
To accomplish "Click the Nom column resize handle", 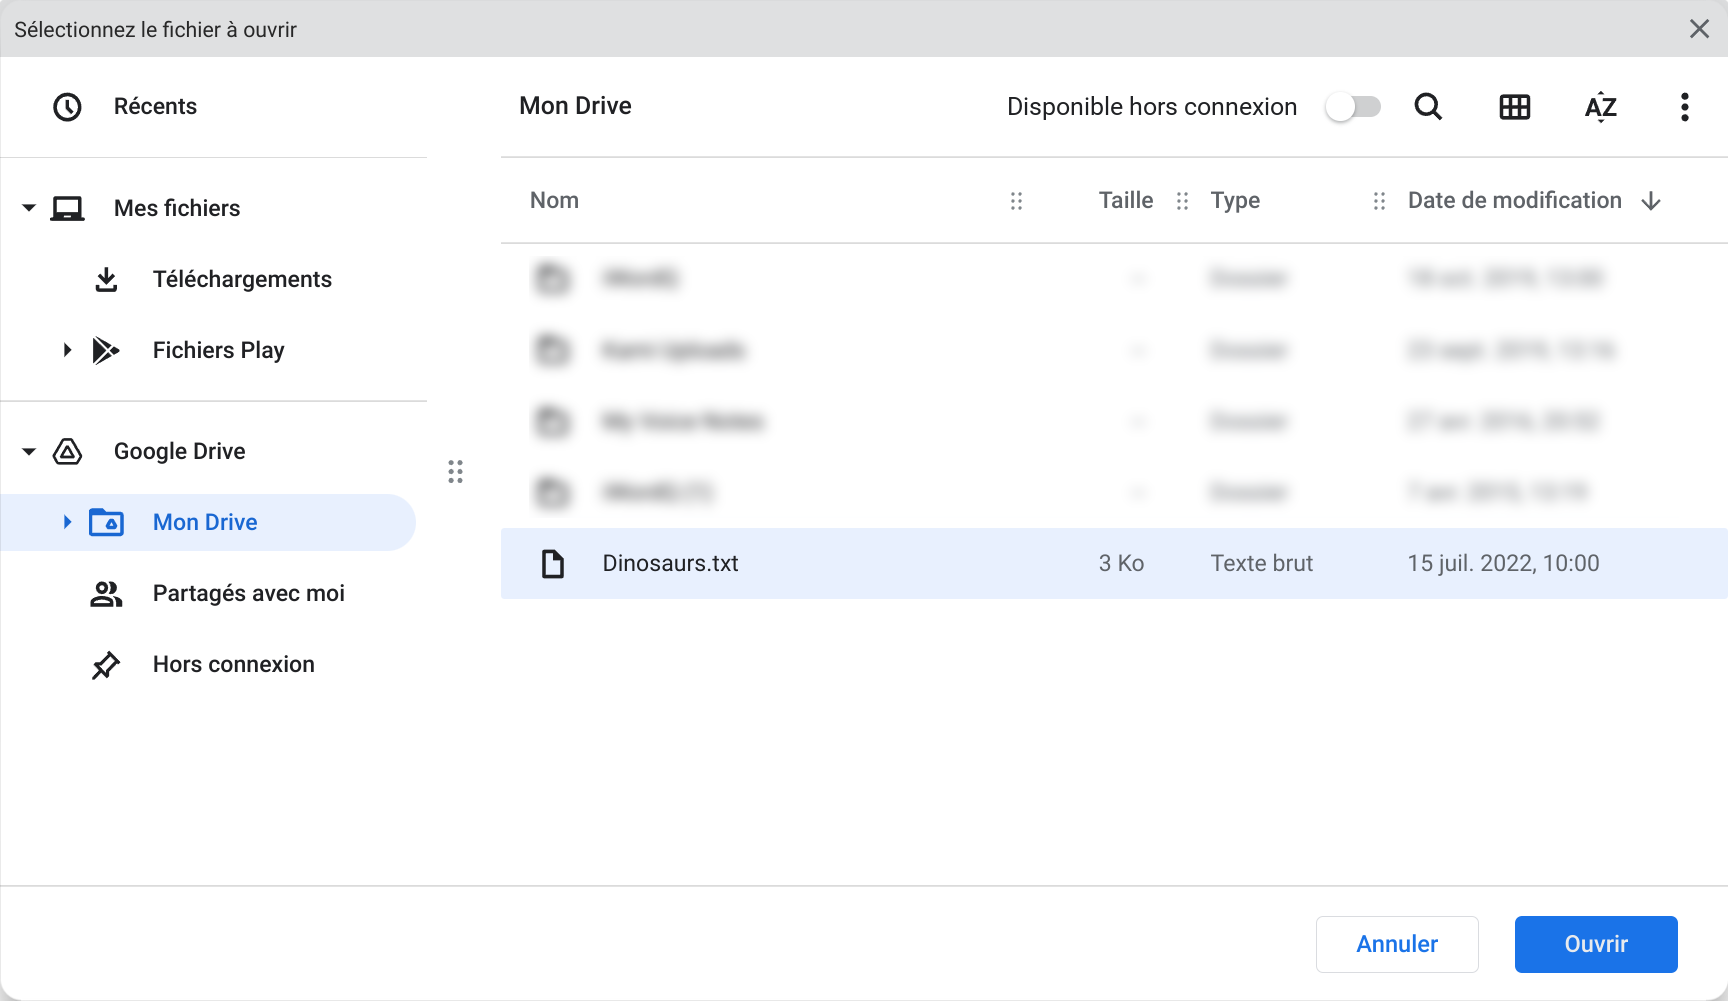I will (x=1016, y=201).
